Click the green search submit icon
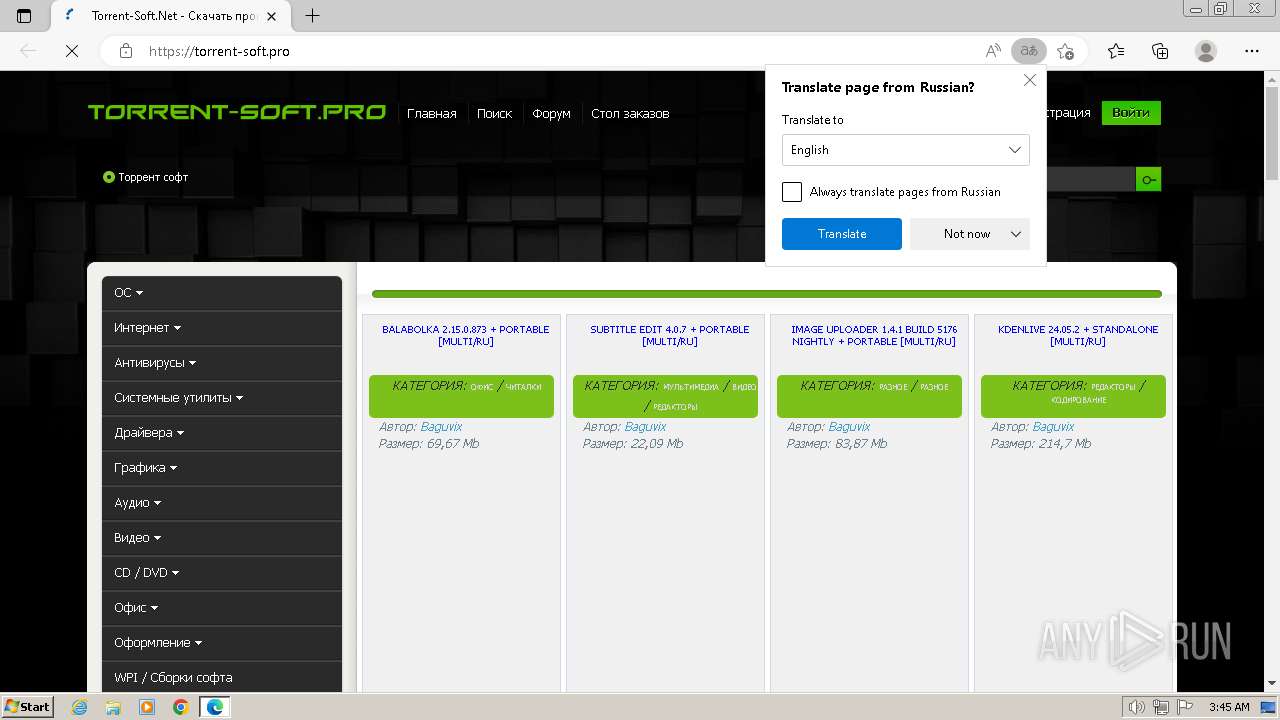Viewport: 1280px width, 720px height. pyautogui.click(x=1148, y=179)
